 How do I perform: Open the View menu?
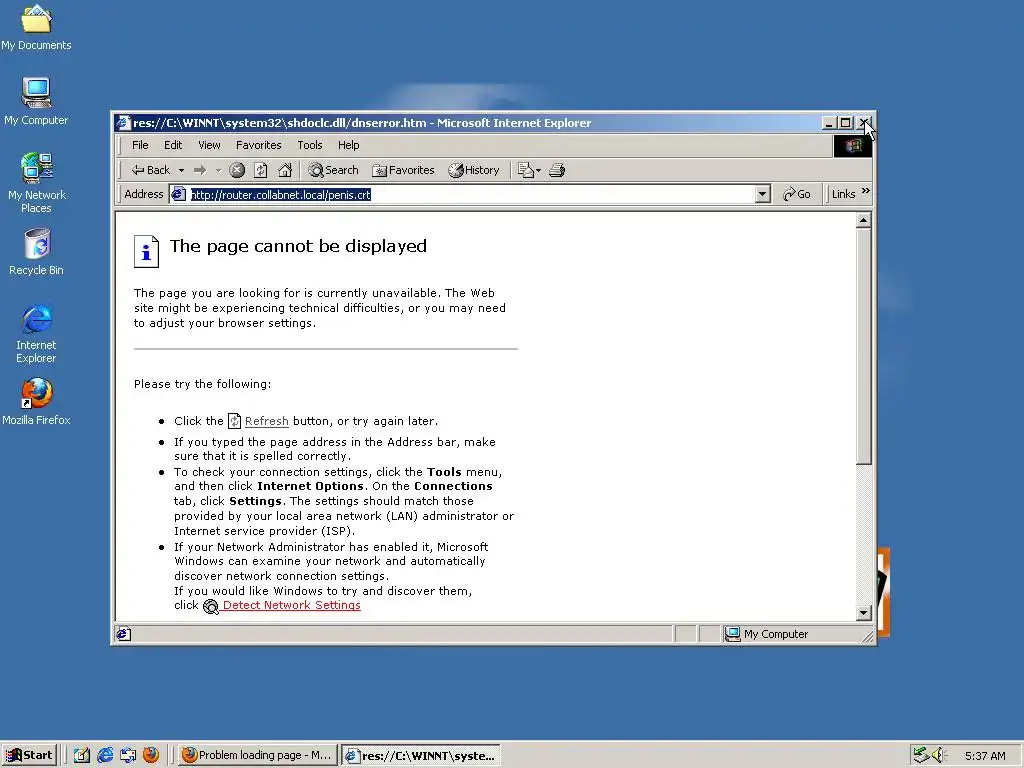click(x=209, y=145)
